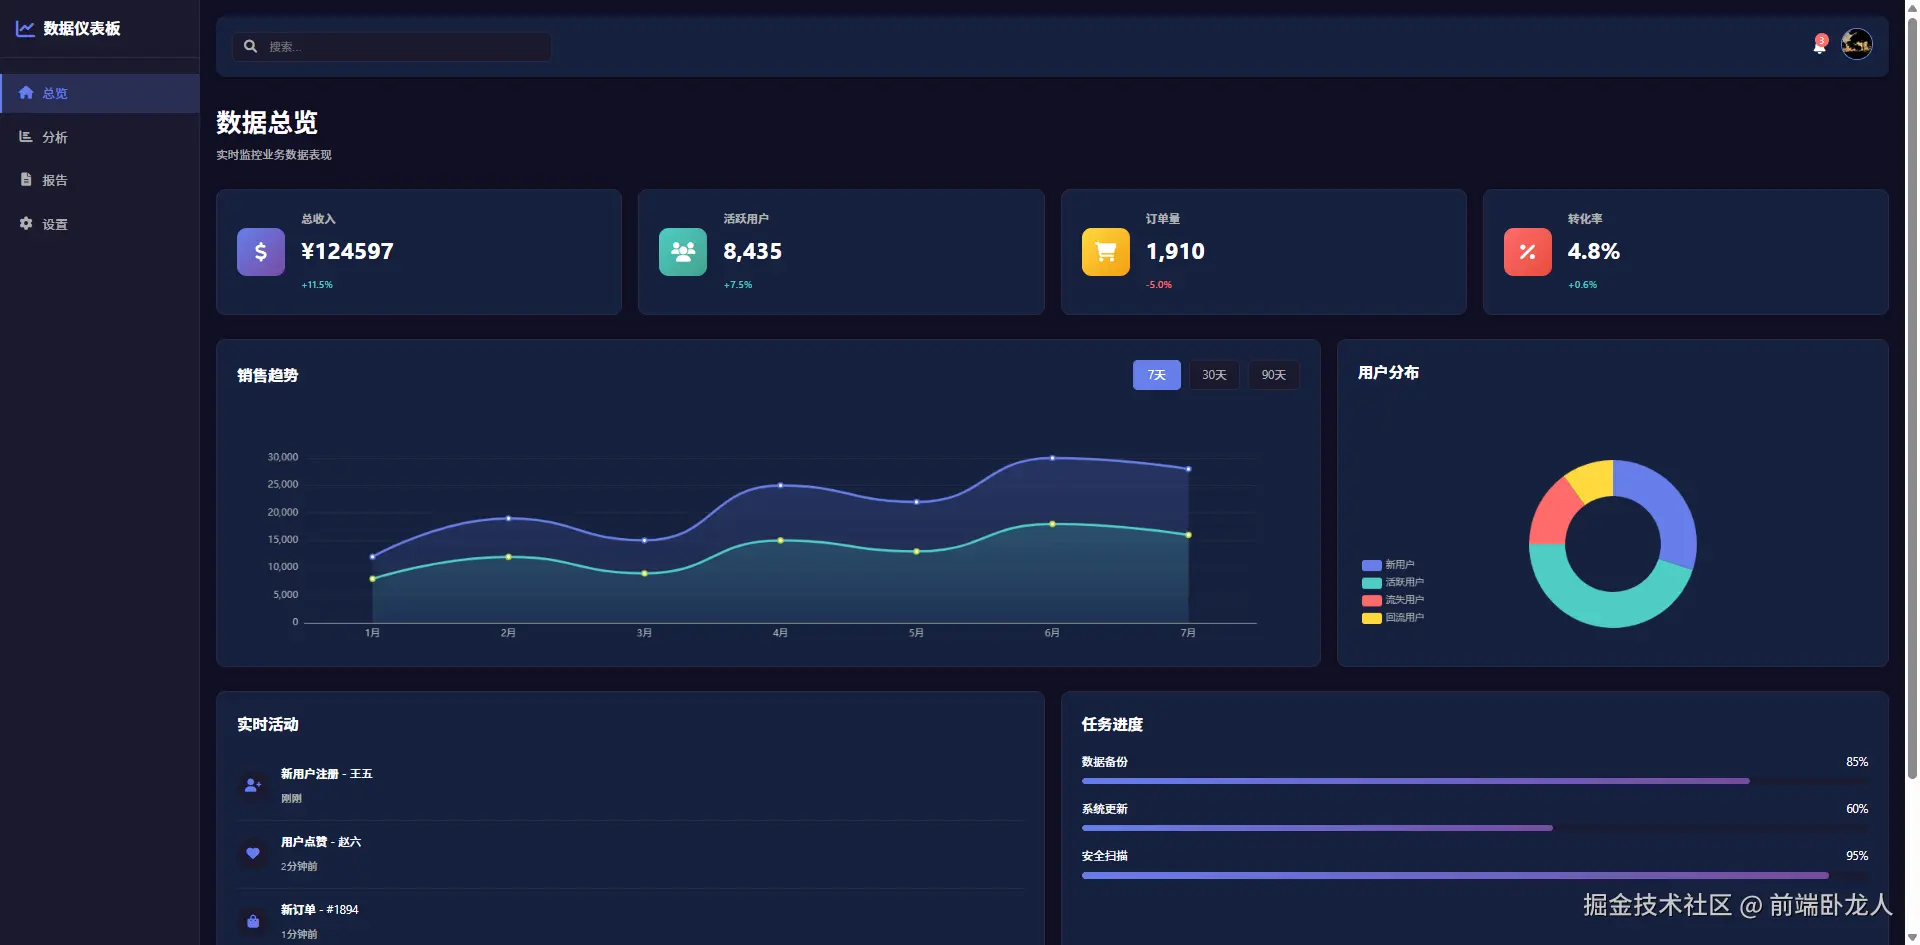
Task: Click the -5.0% change under 订单量
Action: [x=1159, y=285]
